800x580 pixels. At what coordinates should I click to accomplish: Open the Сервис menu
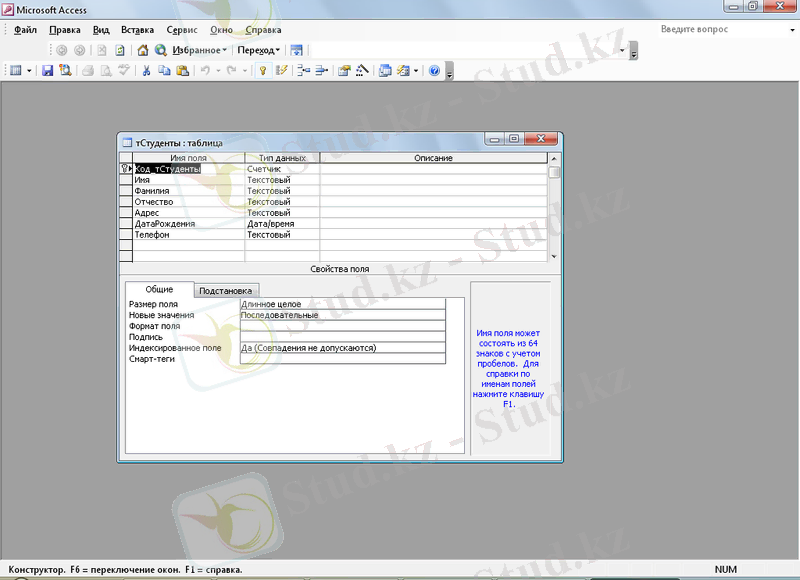click(x=181, y=30)
